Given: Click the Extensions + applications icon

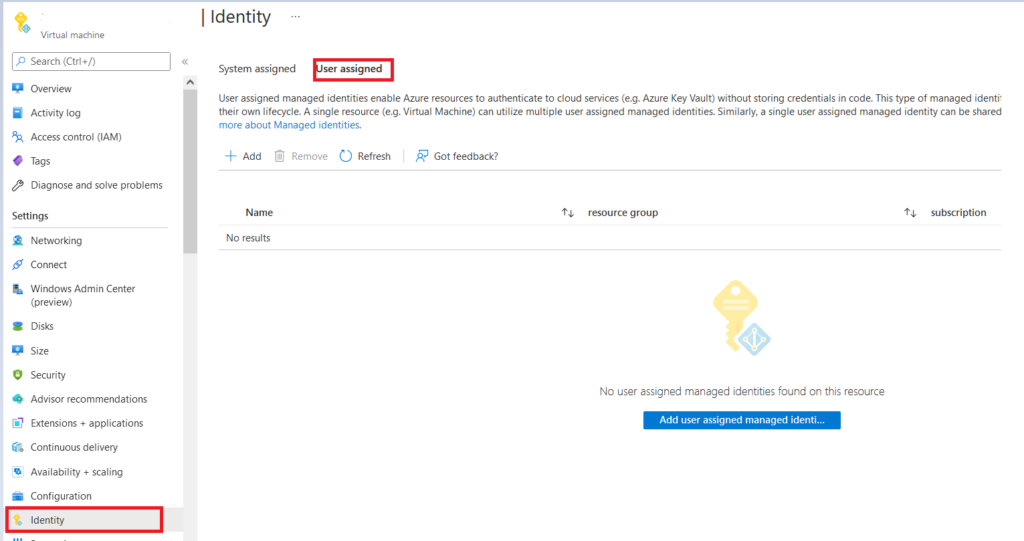Looking at the screenshot, I should (18, 423).
